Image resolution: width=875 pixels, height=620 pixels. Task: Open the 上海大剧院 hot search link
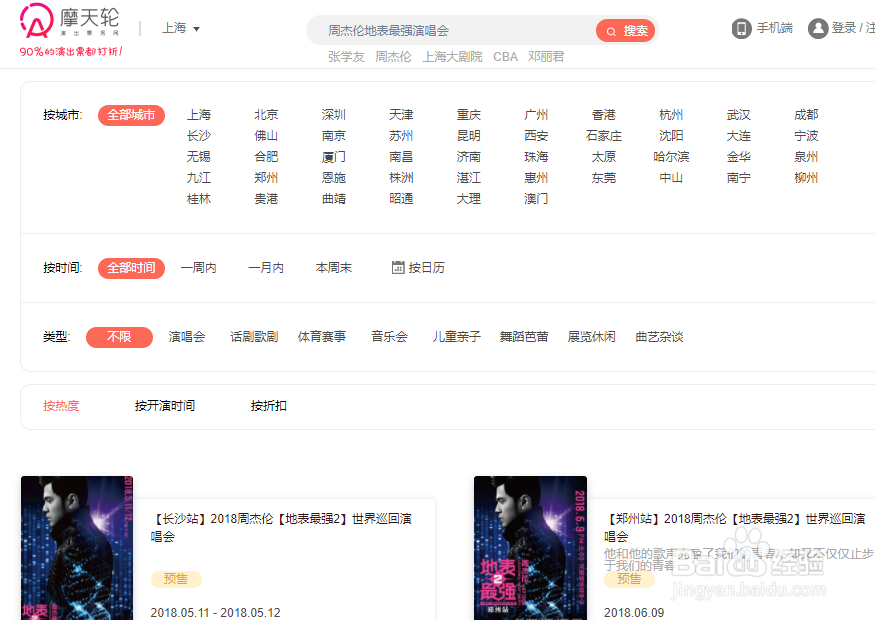click(452, 57)
